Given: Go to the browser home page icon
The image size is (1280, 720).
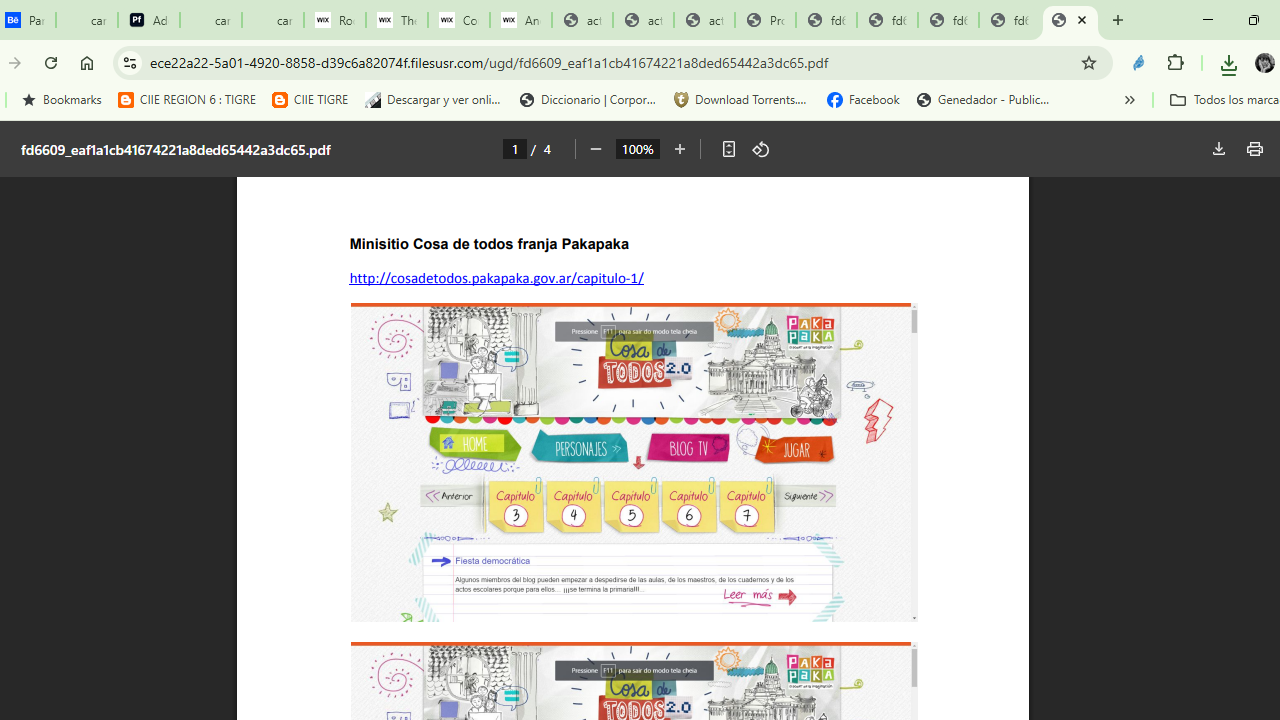Looking at the screenshot, I should (87, 63).
